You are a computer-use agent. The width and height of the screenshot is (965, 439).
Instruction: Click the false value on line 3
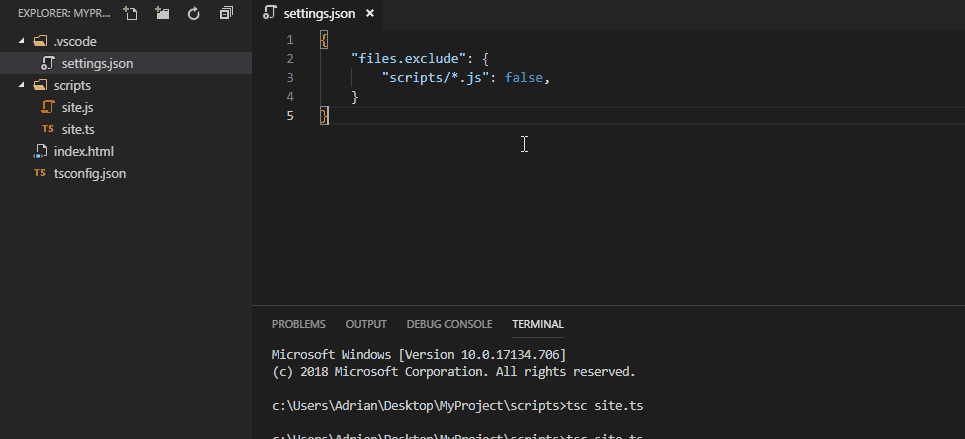(x=524, y=78)
